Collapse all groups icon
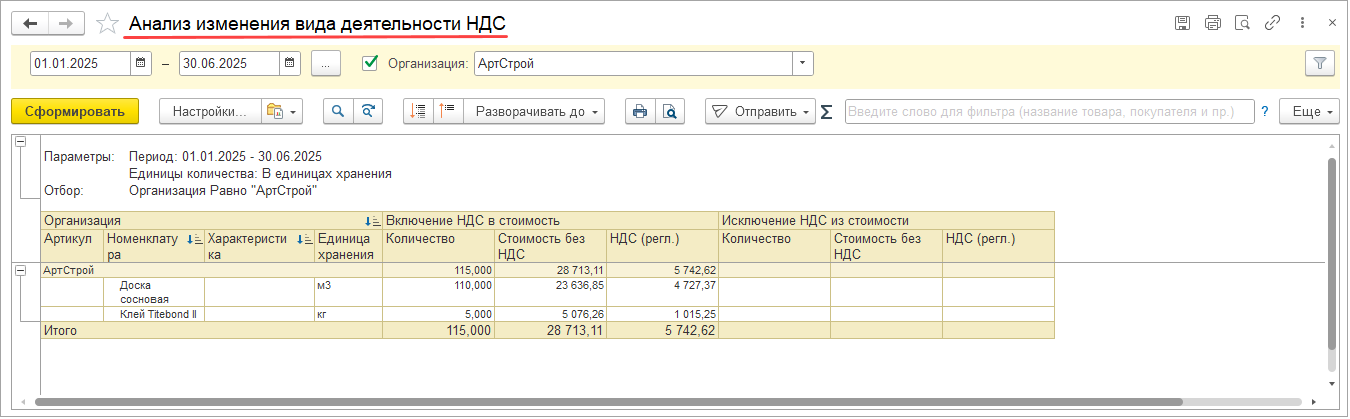The width and height of the screenshot is (1350, 419). (x=418, y=111)
